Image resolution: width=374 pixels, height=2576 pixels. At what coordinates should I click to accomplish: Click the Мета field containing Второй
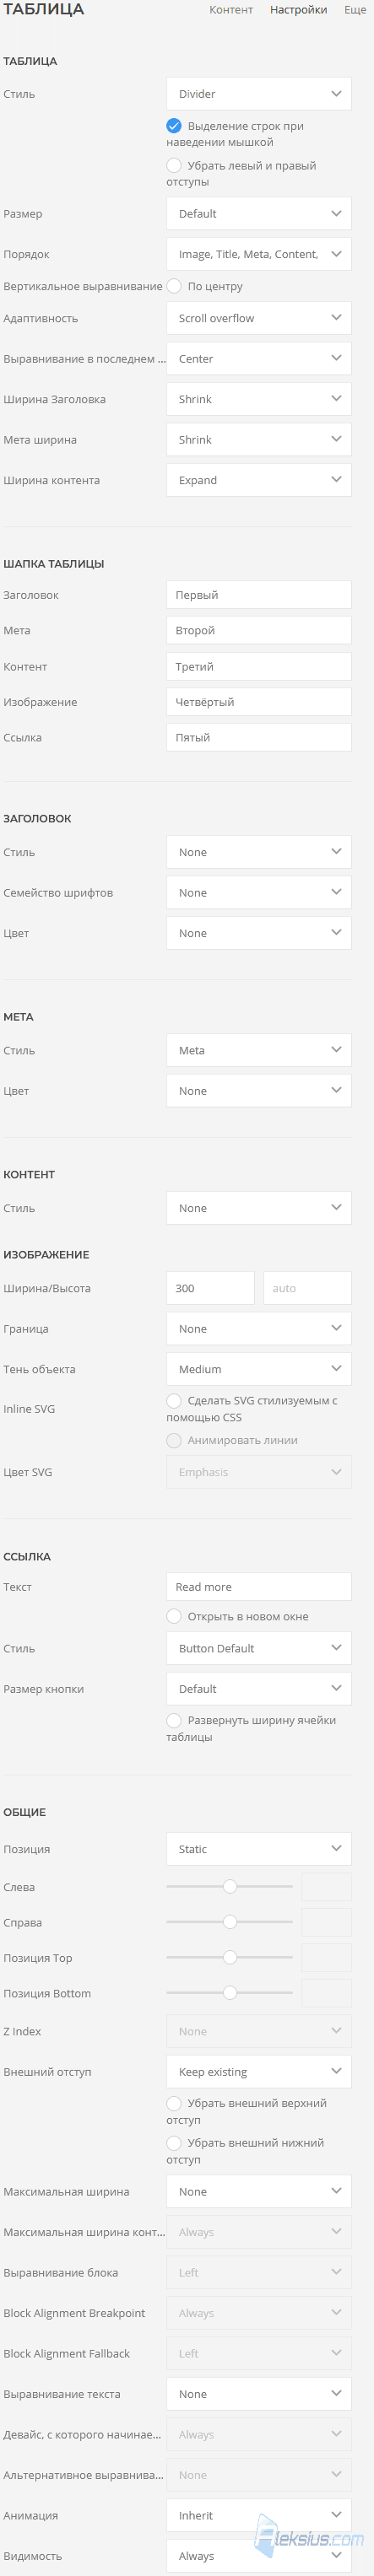click(x=258, y=630)
